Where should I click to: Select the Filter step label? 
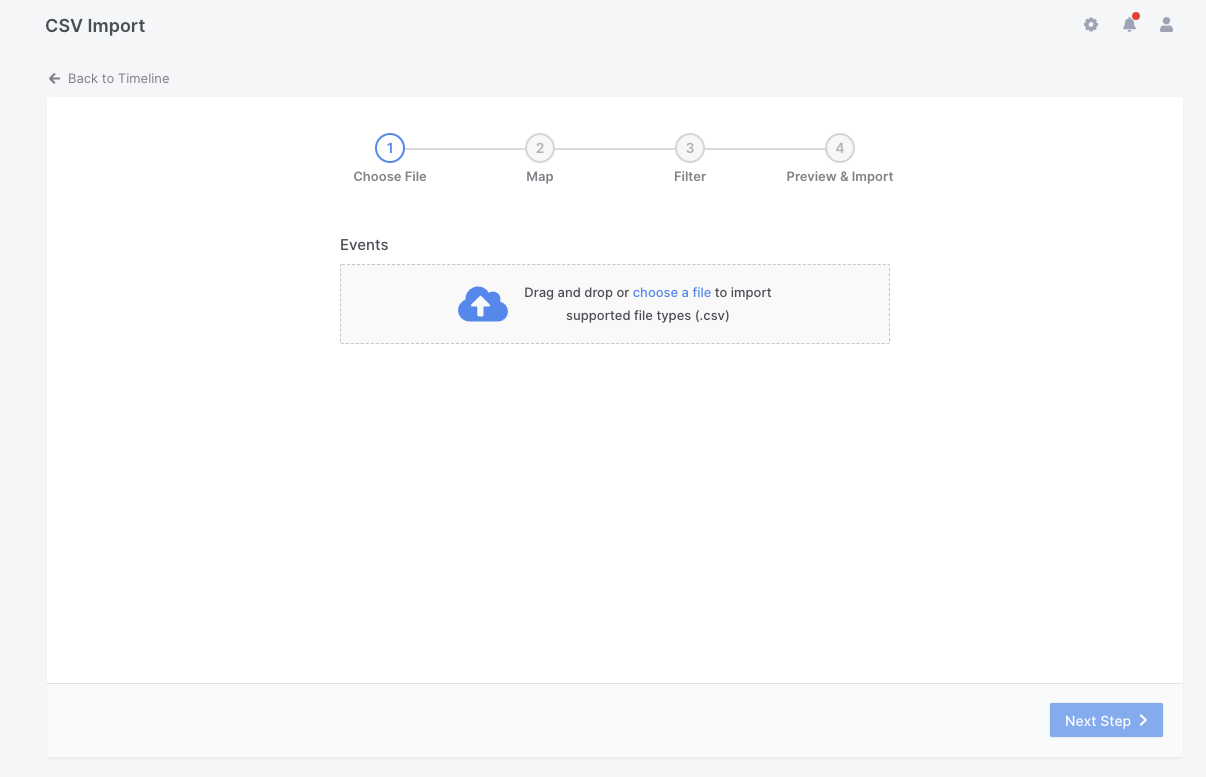tap(690, 177)
